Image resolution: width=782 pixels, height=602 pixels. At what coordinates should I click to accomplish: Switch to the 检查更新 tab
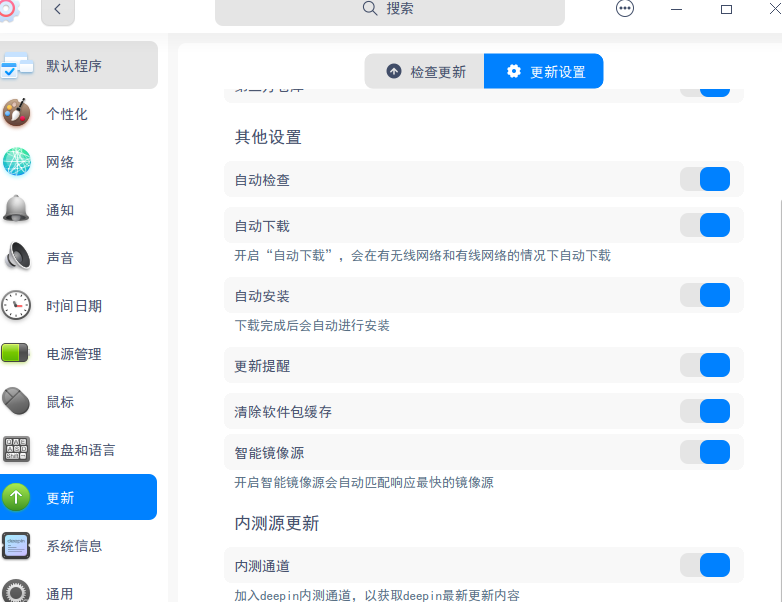tap(424, 71)
